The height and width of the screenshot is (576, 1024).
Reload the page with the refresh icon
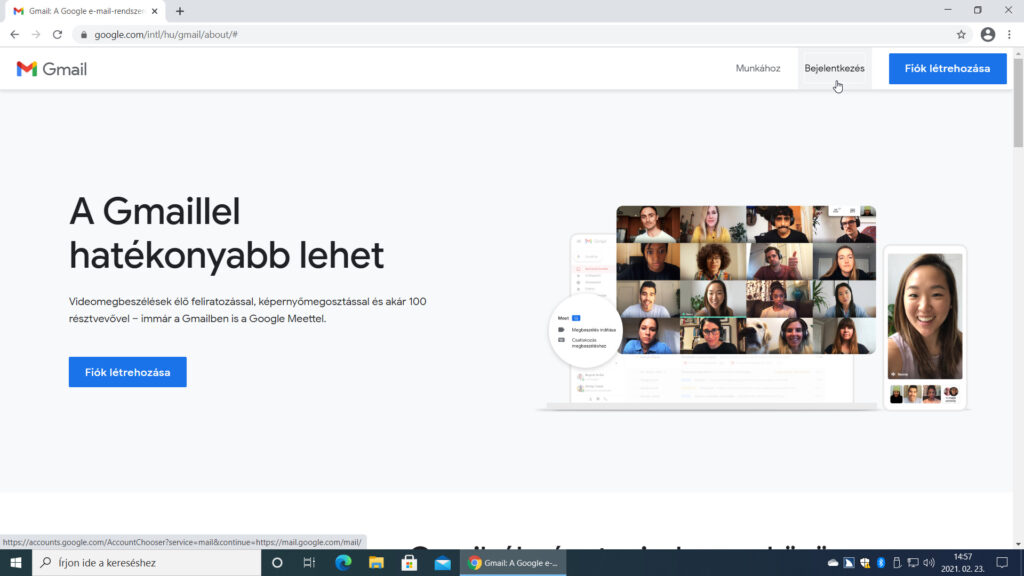(57, 35)
